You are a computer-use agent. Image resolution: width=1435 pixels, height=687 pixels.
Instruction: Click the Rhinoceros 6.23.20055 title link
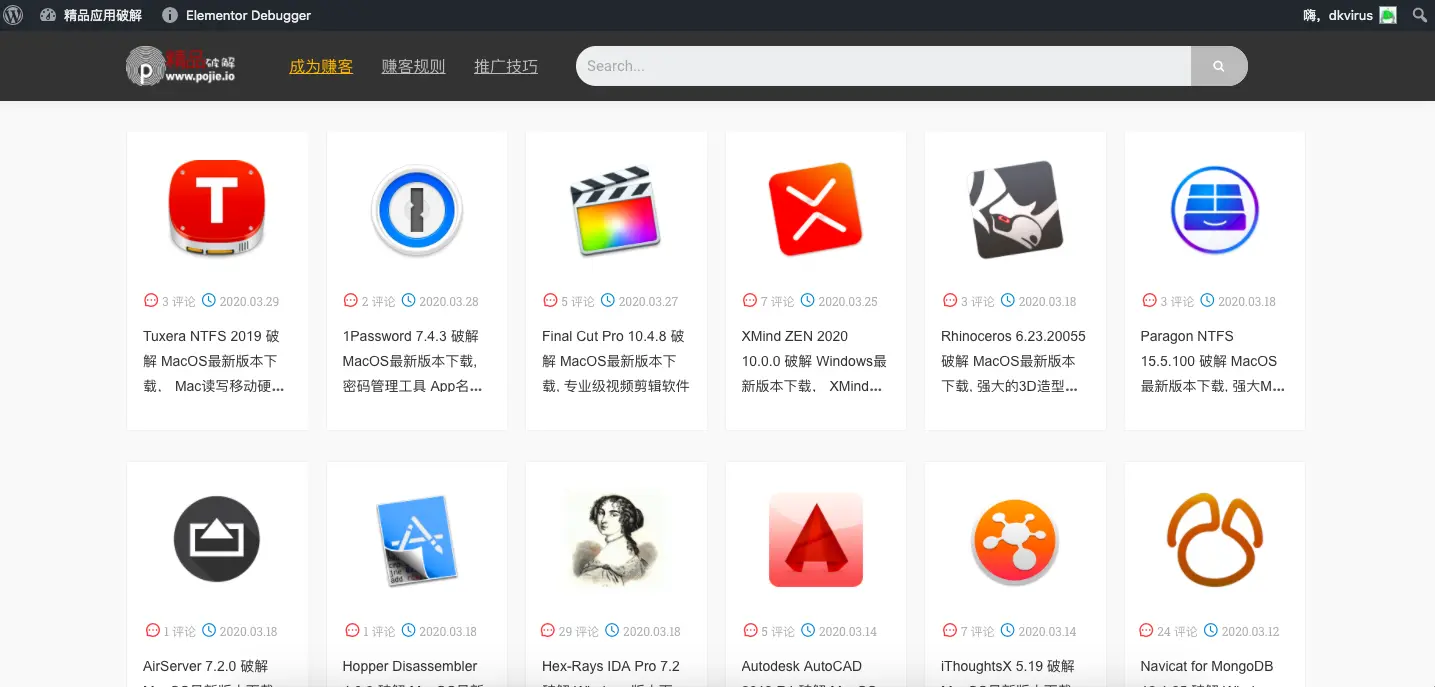[x=1013, y=361]
